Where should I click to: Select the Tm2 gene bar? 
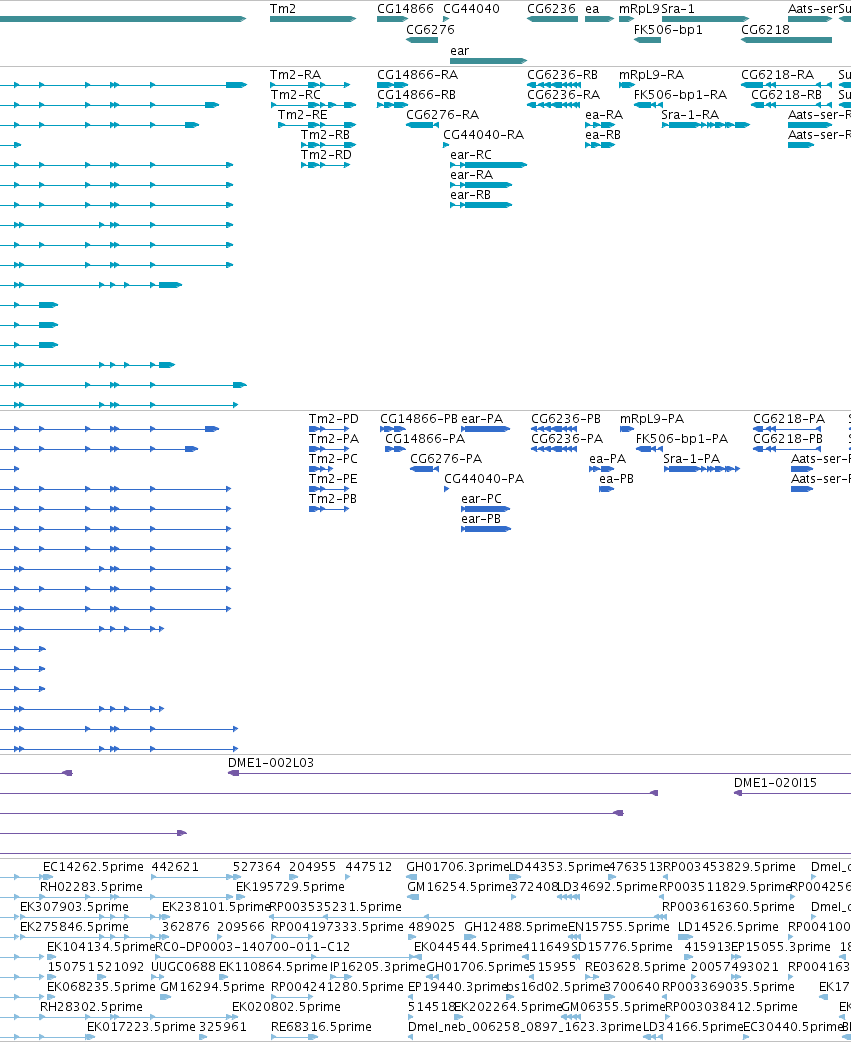pos(313,19)
